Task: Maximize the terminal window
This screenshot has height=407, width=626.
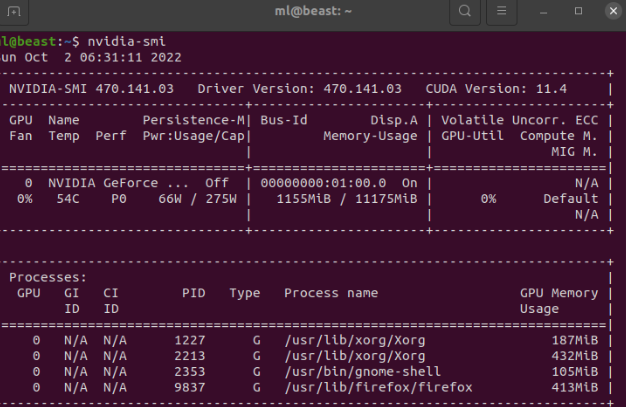Action: (578, 11)
